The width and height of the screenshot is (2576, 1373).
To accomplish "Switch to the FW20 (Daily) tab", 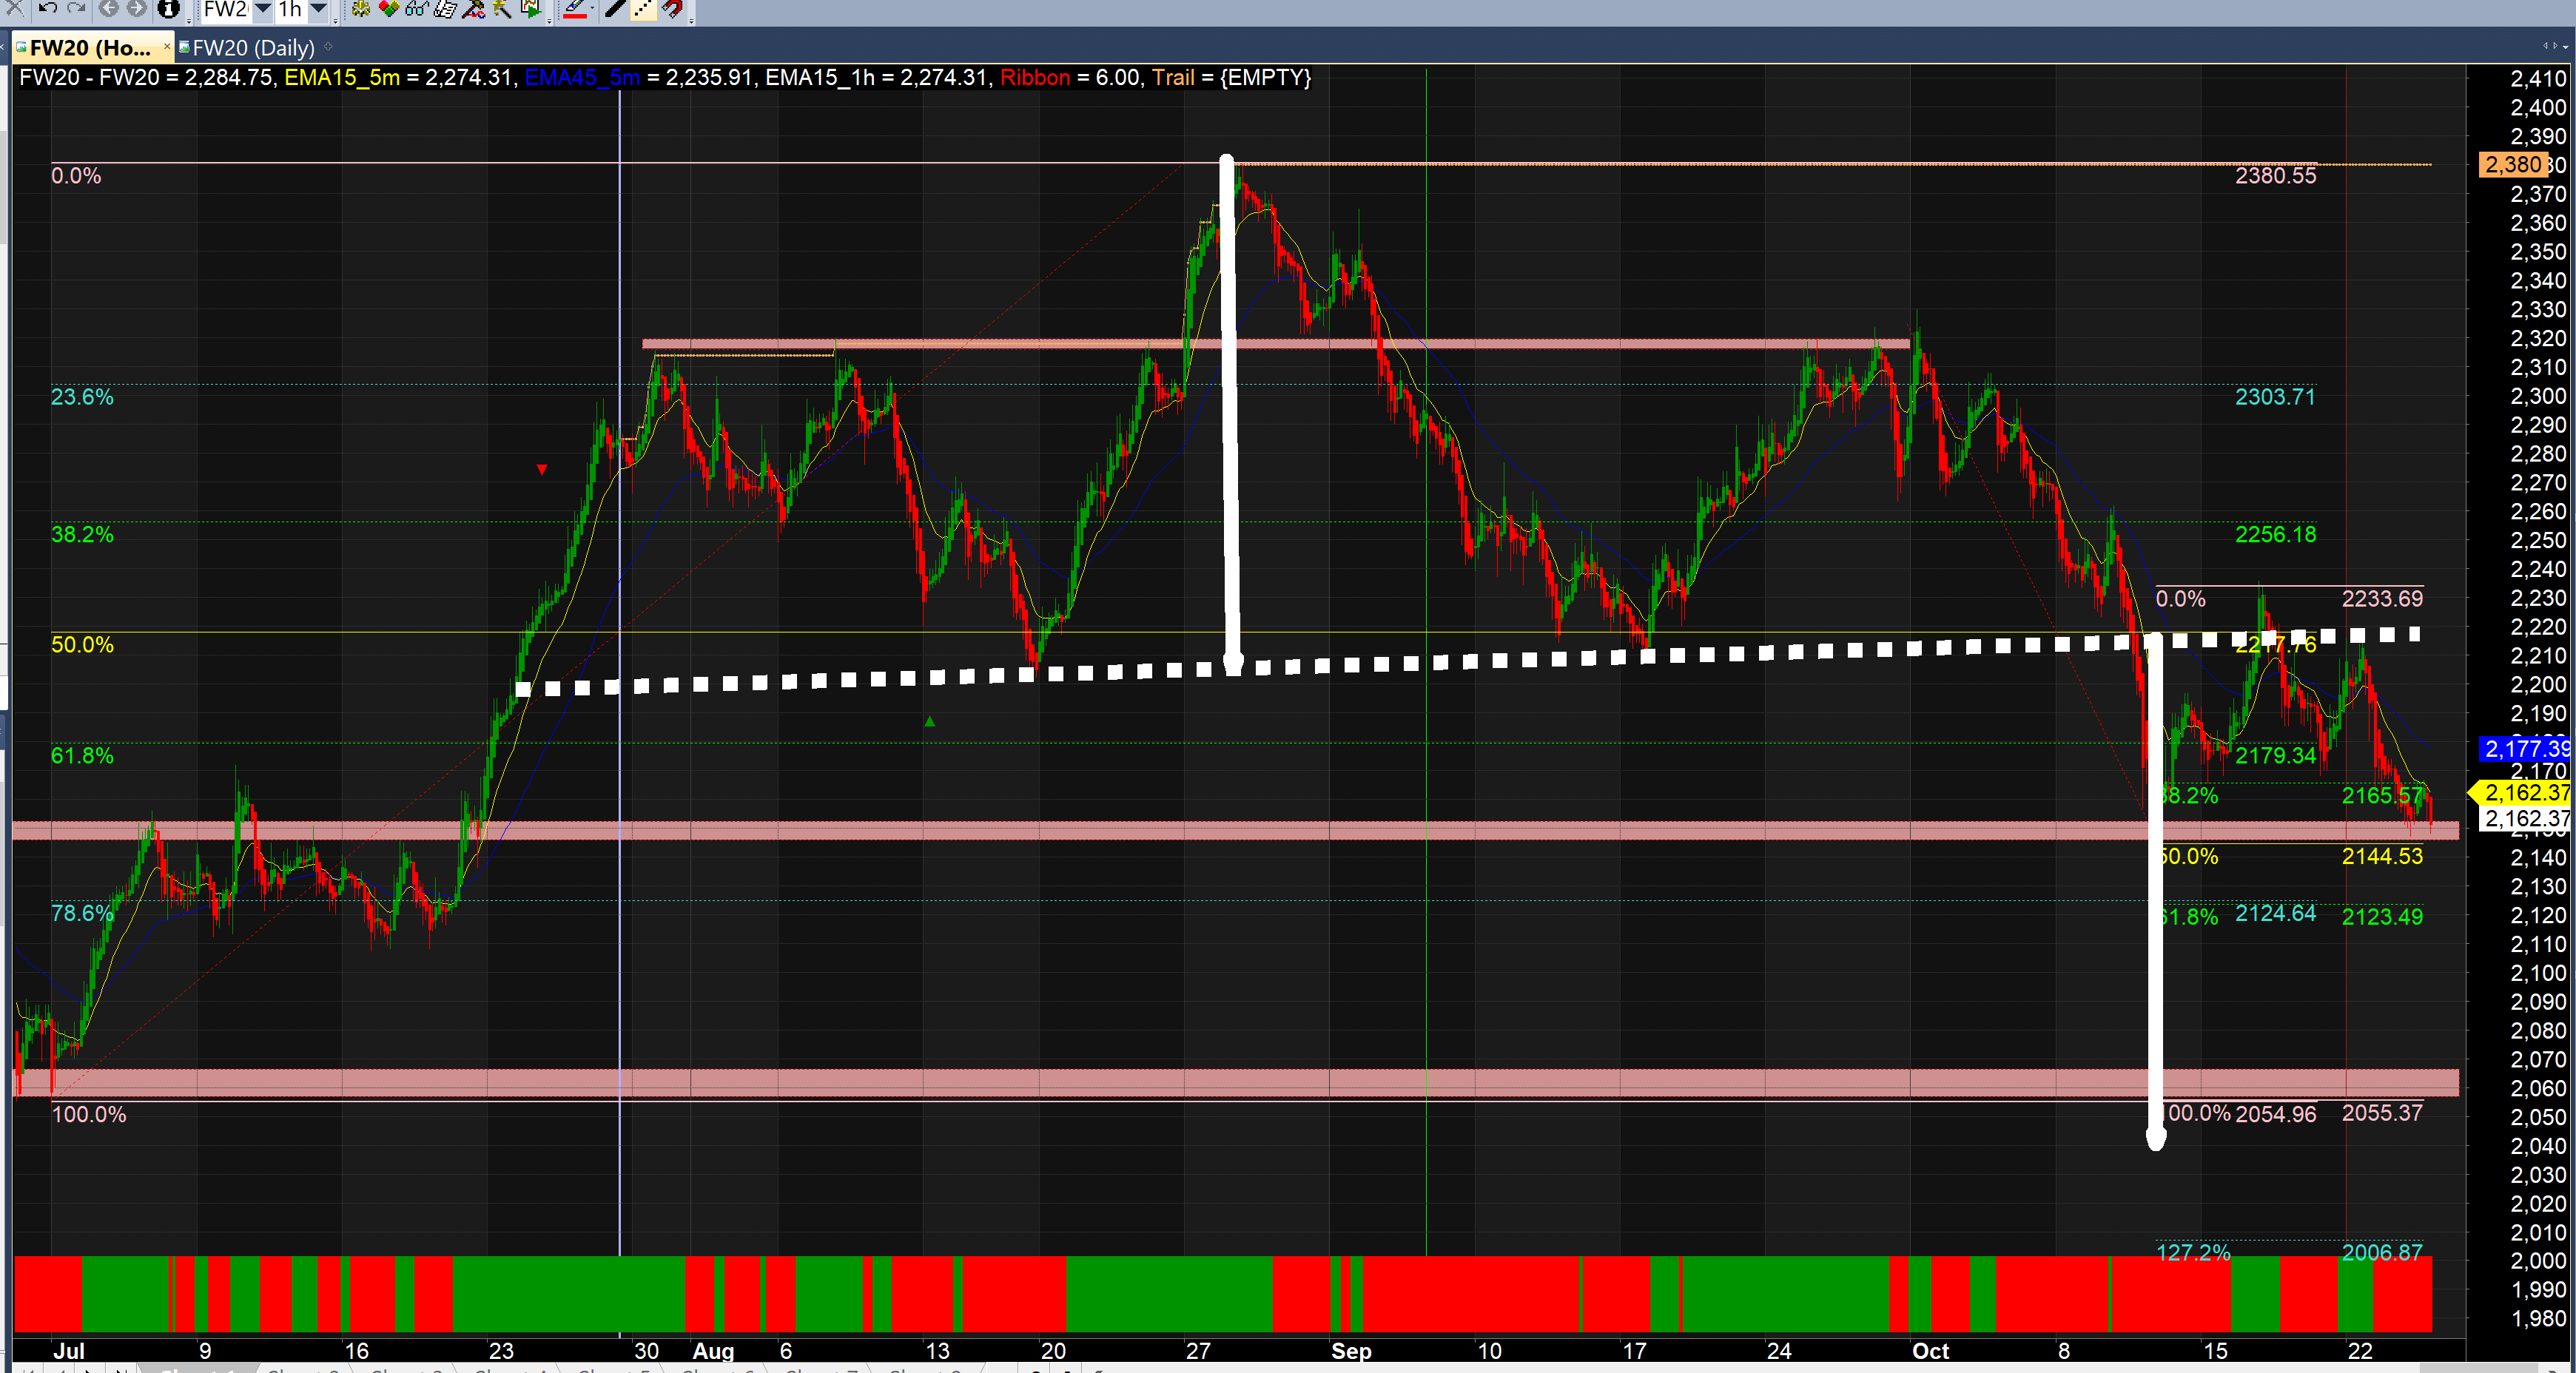I will (253, 47).
